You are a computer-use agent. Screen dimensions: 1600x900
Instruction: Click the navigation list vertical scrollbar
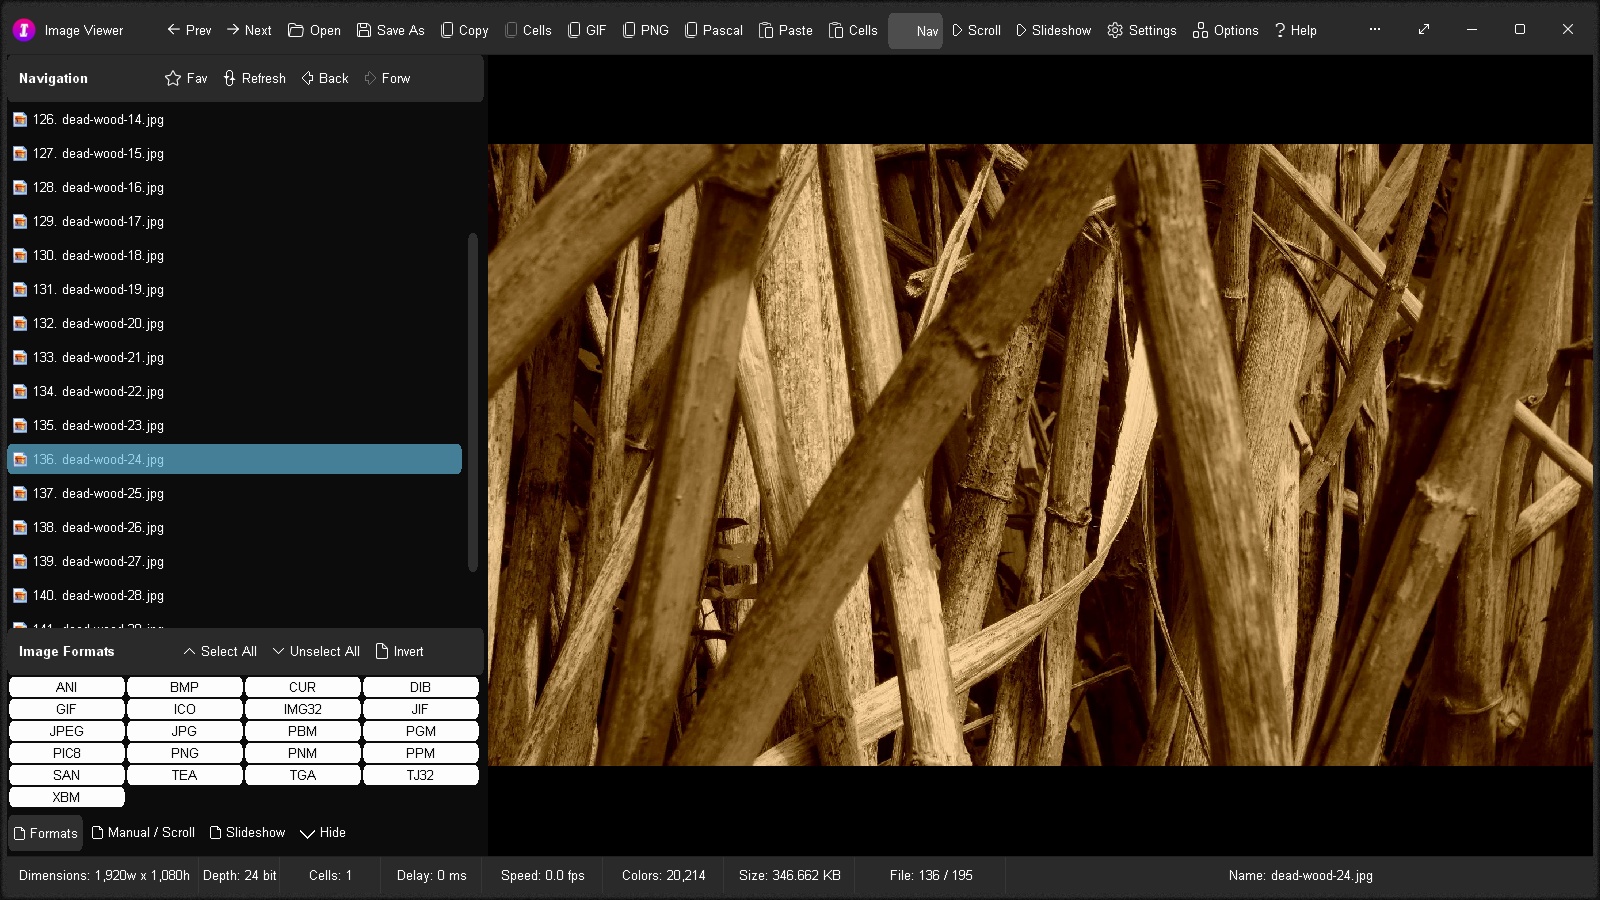point(473,402)
